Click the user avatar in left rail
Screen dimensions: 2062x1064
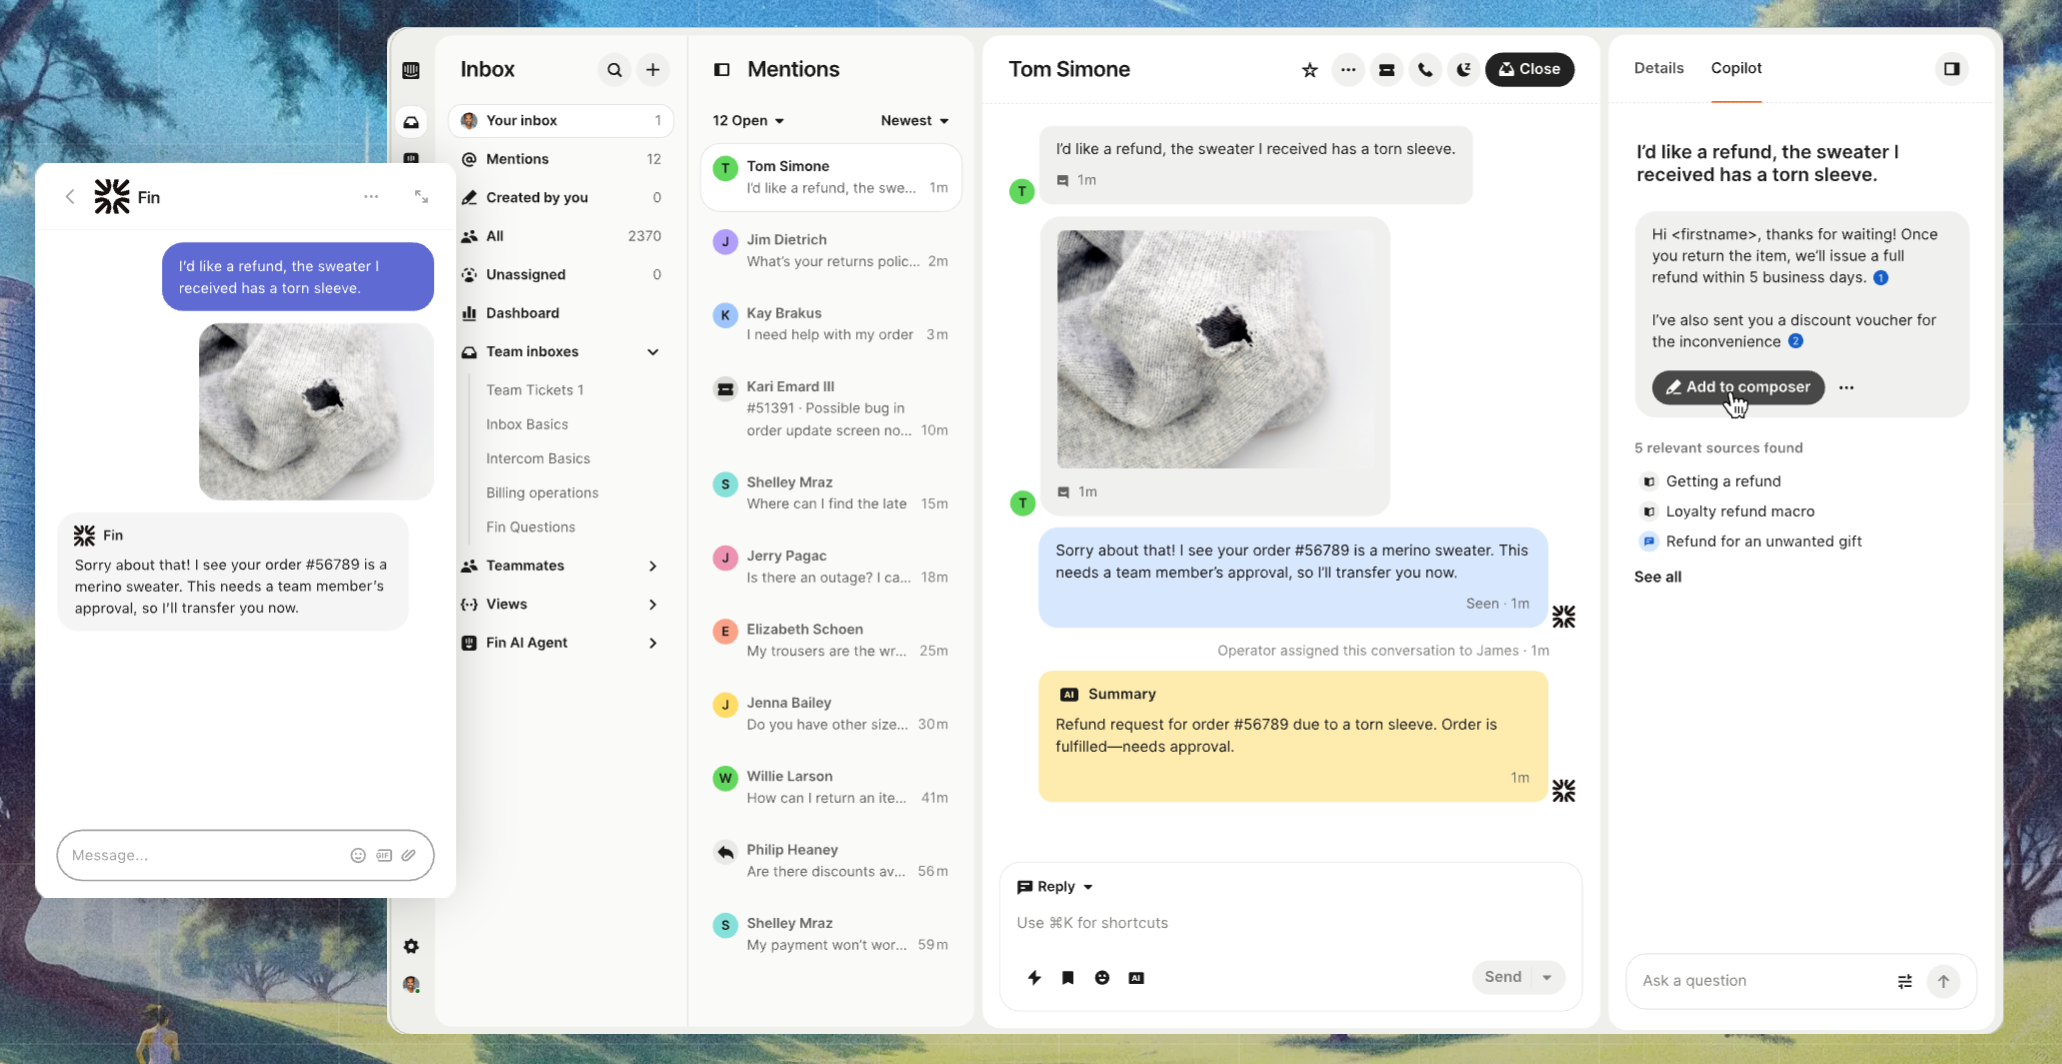tap(411, 985)
